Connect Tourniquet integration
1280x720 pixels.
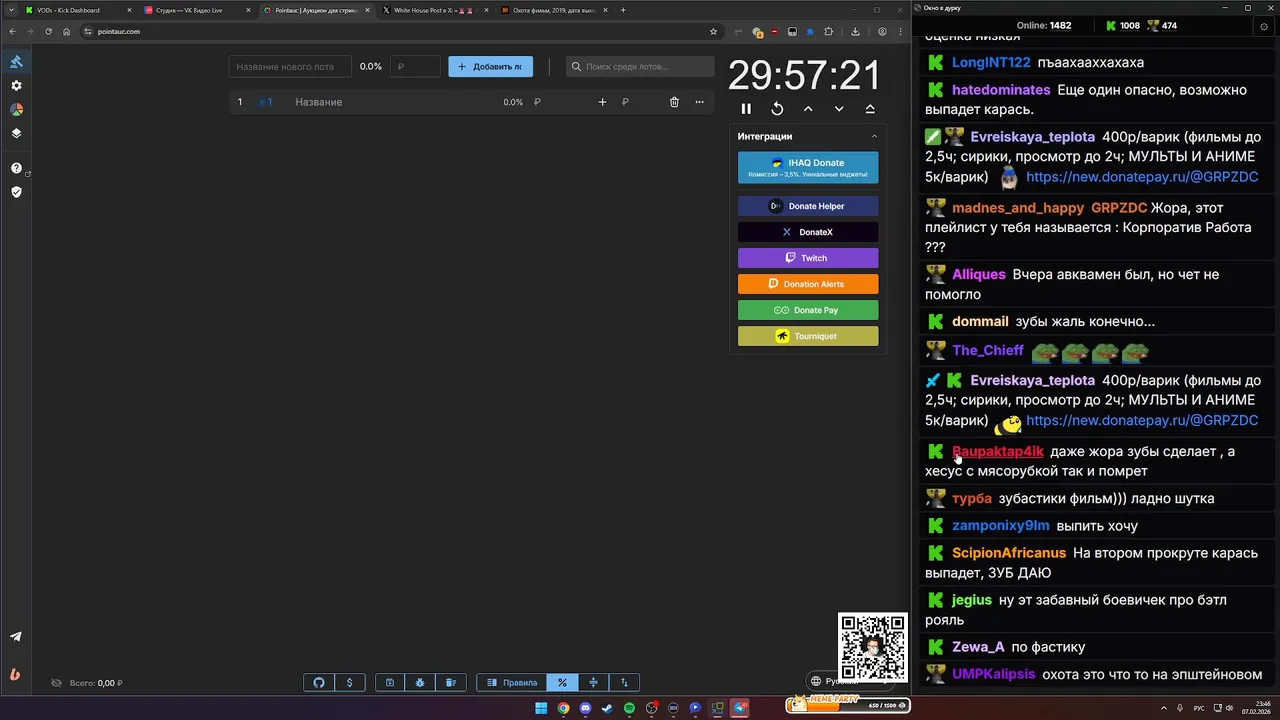[x=808, y=336]
